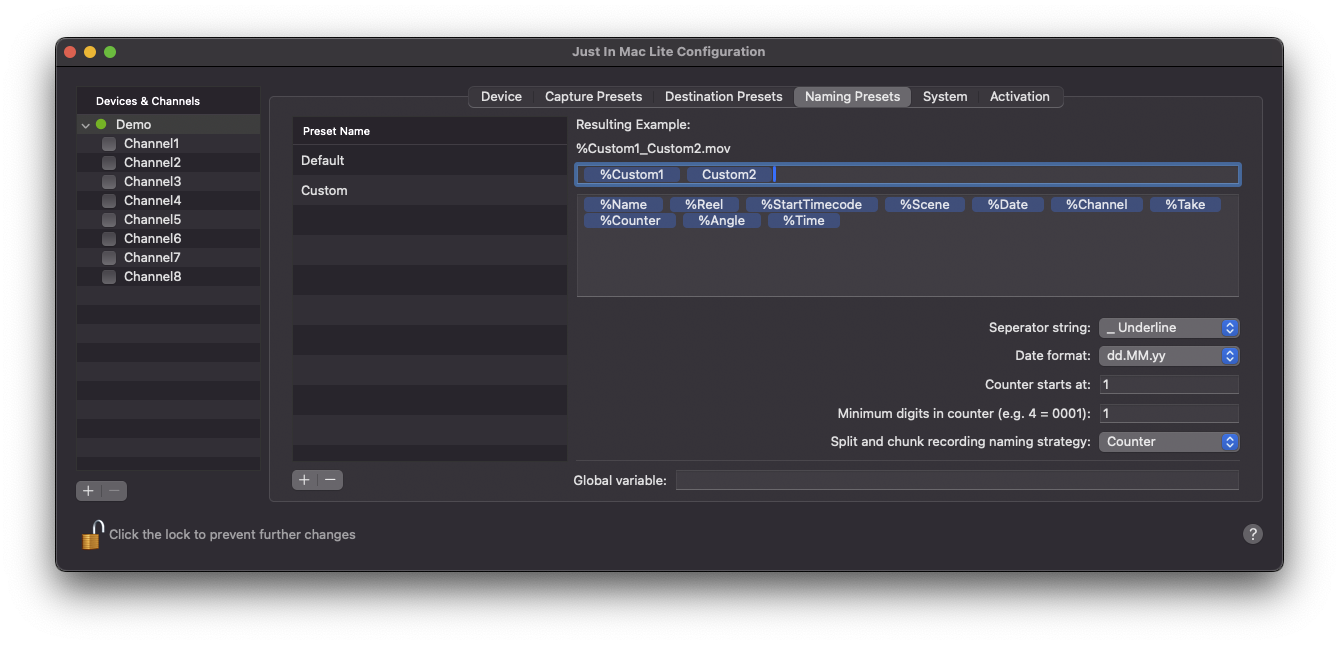Open the Destination Presets tab

(x=723, y=96)
